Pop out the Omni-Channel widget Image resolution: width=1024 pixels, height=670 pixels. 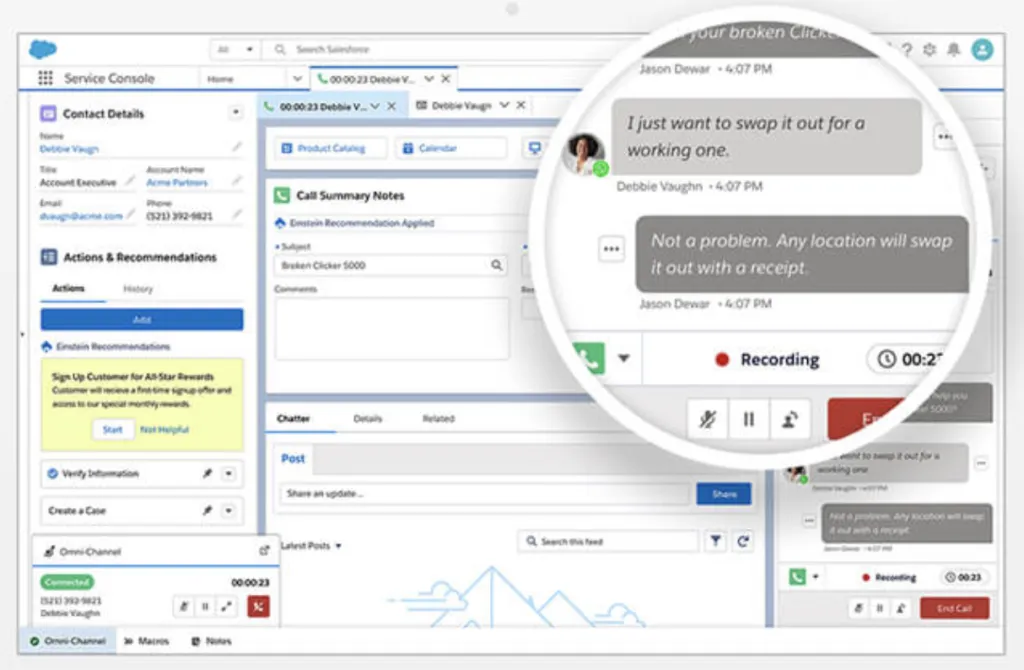[x=264, y=551]
